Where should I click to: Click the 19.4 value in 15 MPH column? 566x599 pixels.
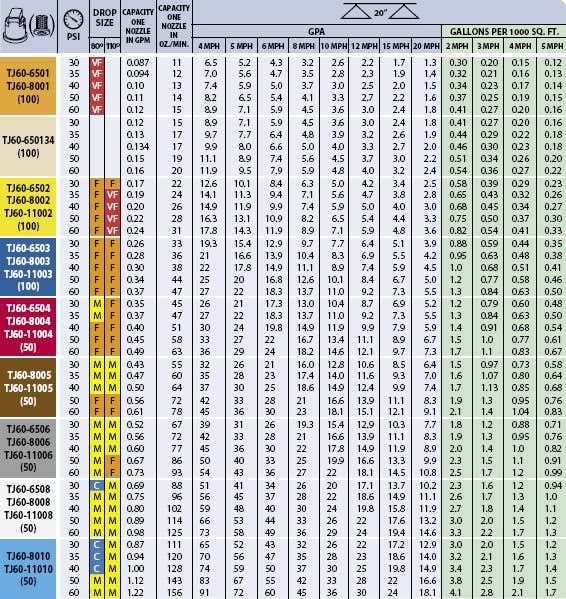pos(397,533)
